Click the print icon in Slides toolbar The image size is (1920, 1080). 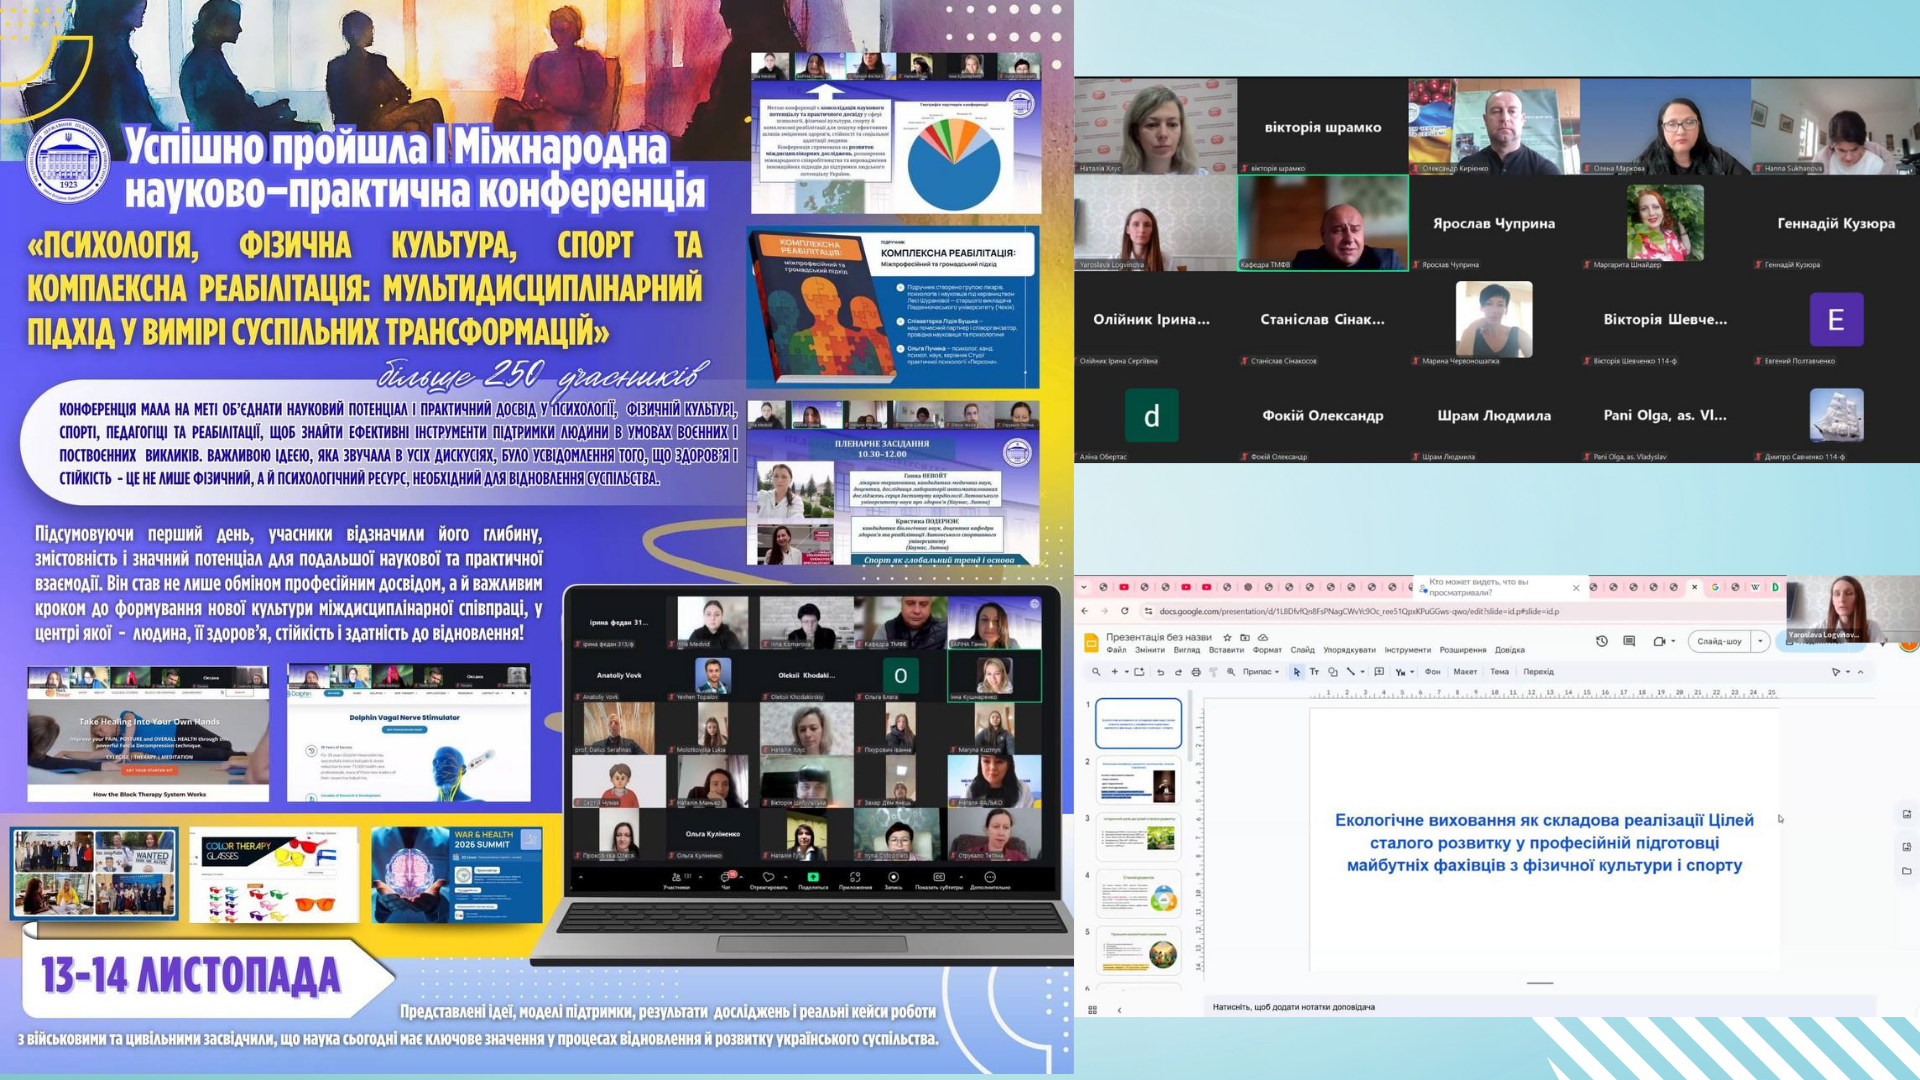point(1195,672)
